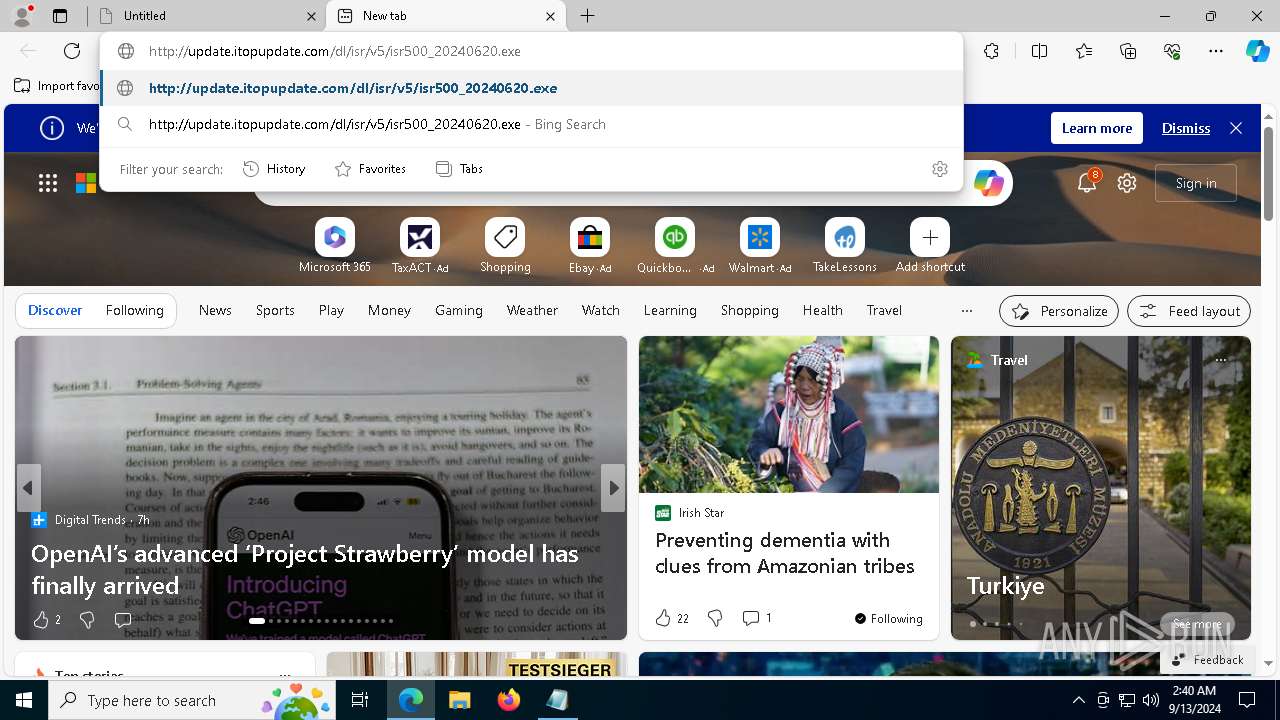Open the Walmart shortcut tile
The image size is (1280, 720).
point(760,246)
